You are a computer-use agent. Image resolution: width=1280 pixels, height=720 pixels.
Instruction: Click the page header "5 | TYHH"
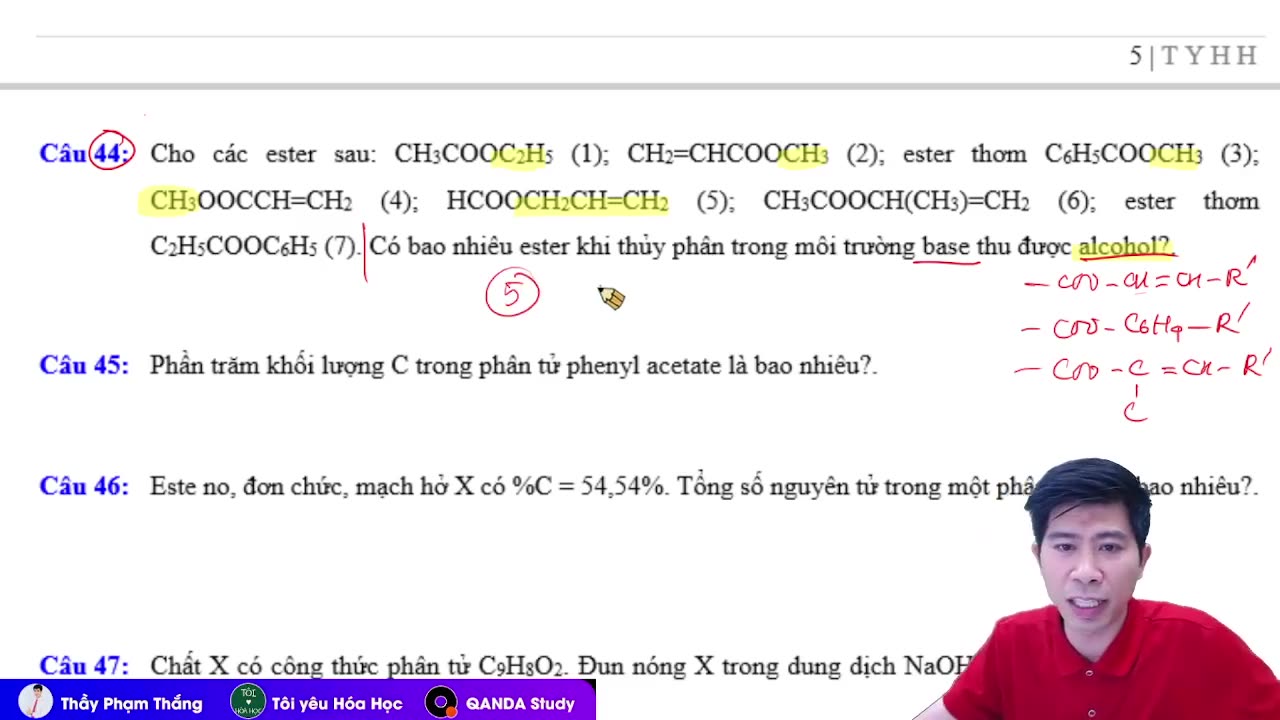pos(1193,56)
